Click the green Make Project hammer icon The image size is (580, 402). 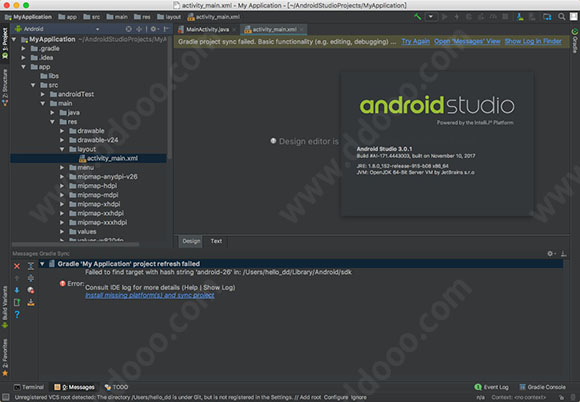click(418, 17)
